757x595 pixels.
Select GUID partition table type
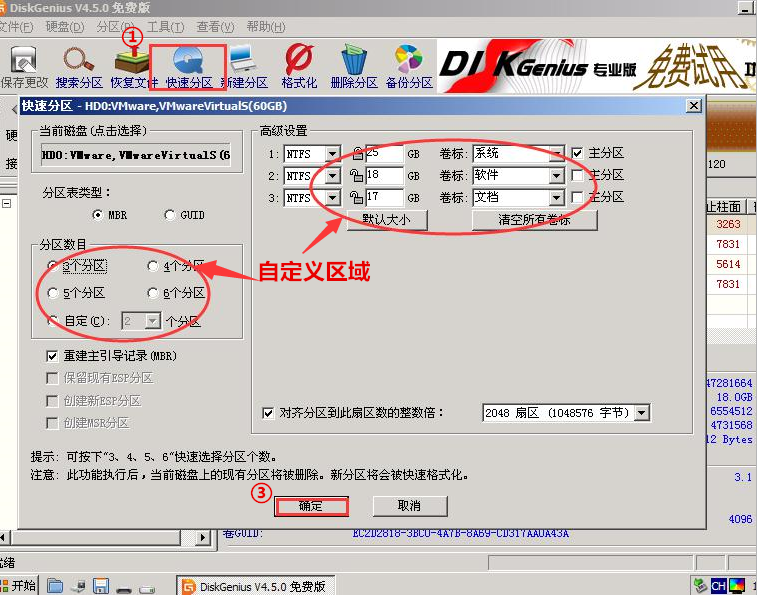click(169, 215)
